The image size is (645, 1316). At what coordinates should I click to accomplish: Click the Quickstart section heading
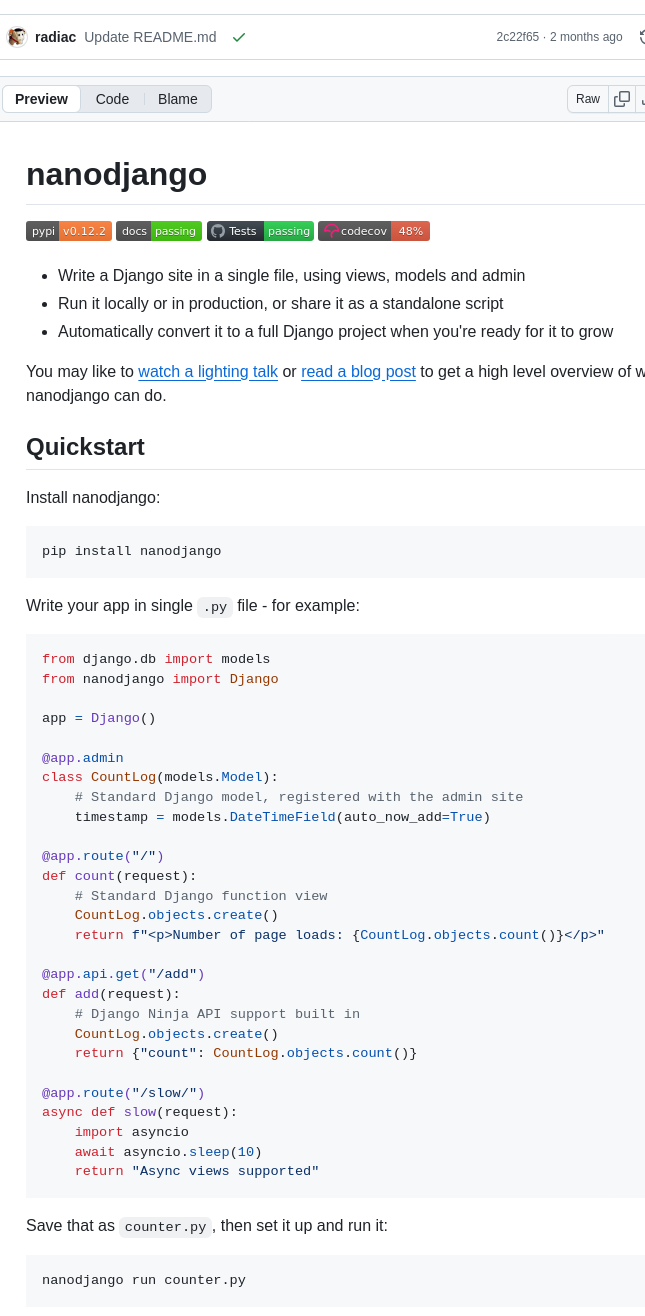pos(85,447)
